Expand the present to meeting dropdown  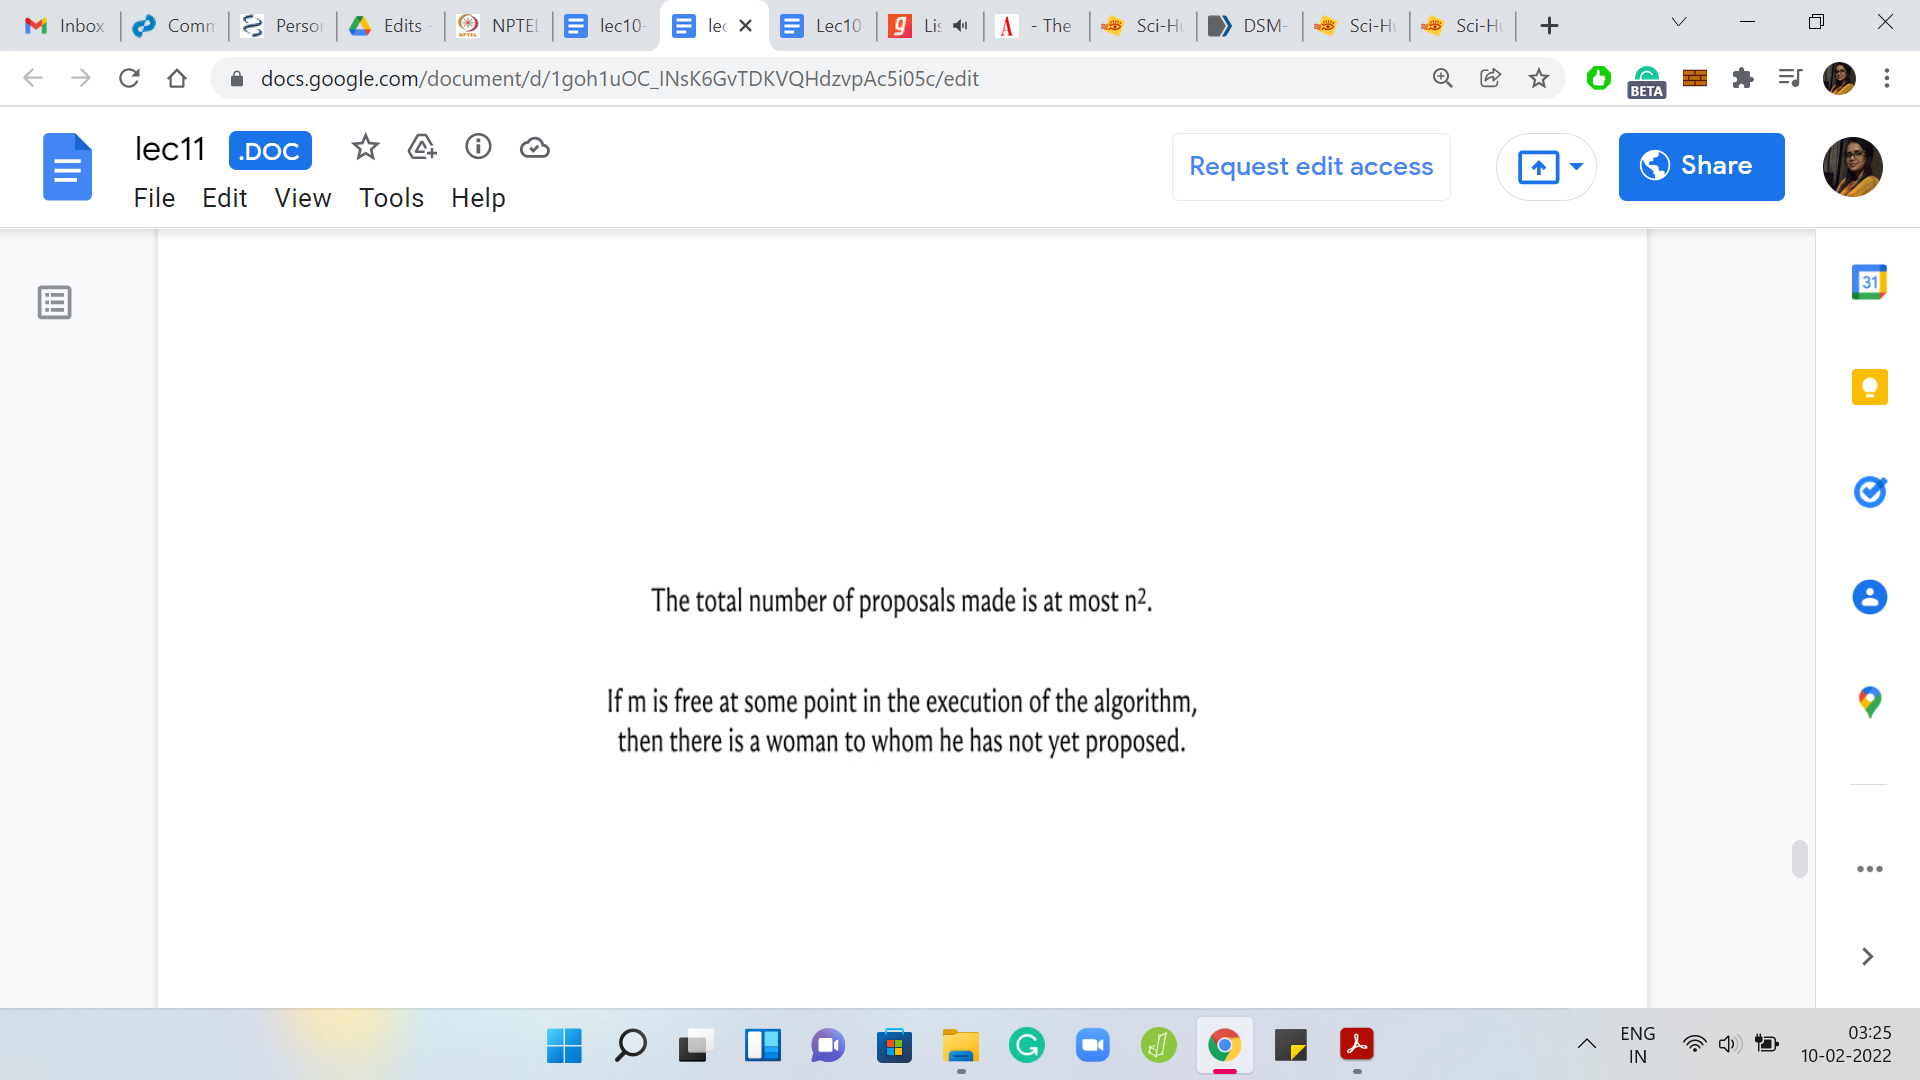click(1577, 166)
